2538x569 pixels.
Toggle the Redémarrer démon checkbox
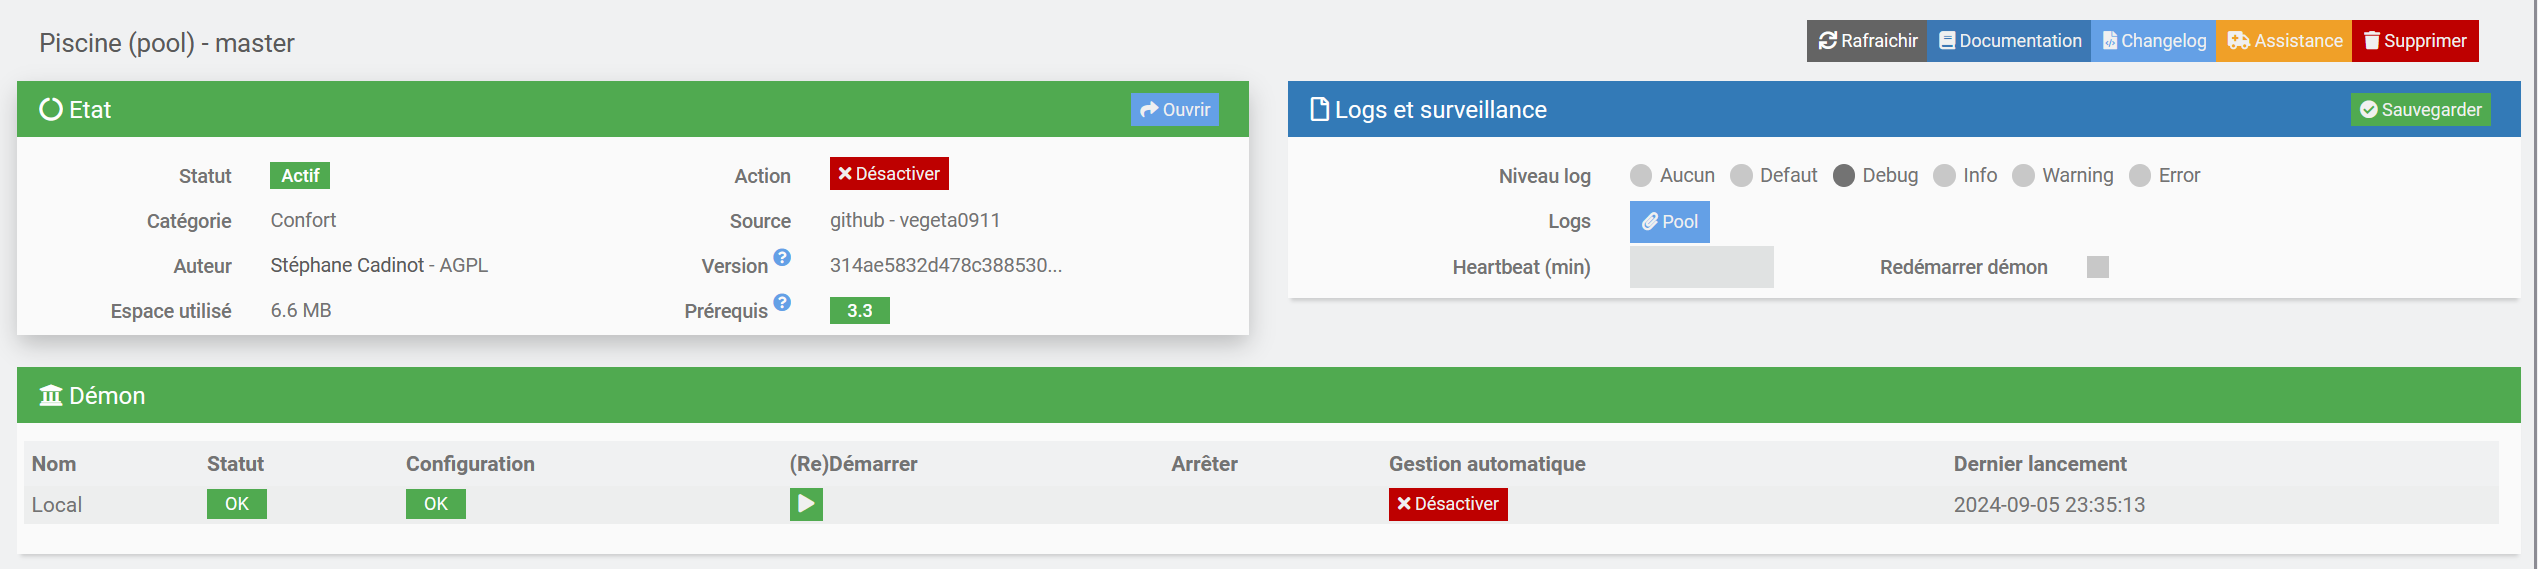tap(2098, 267)
